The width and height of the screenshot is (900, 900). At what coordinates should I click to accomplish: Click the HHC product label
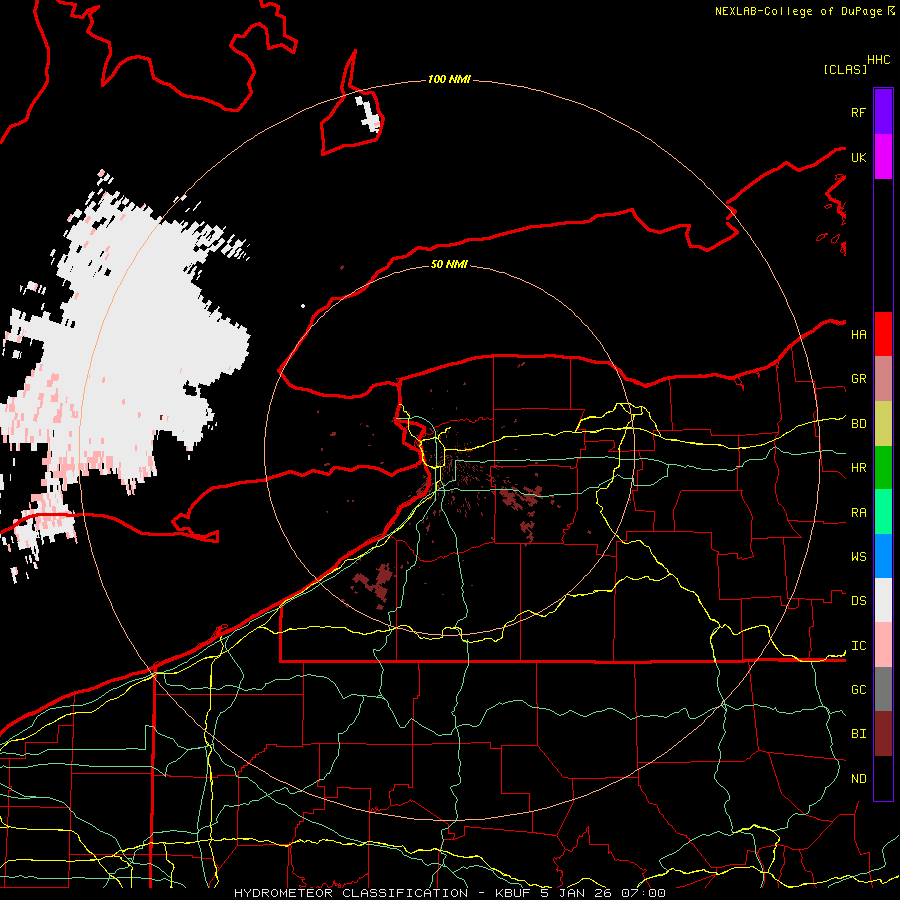pyautogui.click(x=879, y=60)
